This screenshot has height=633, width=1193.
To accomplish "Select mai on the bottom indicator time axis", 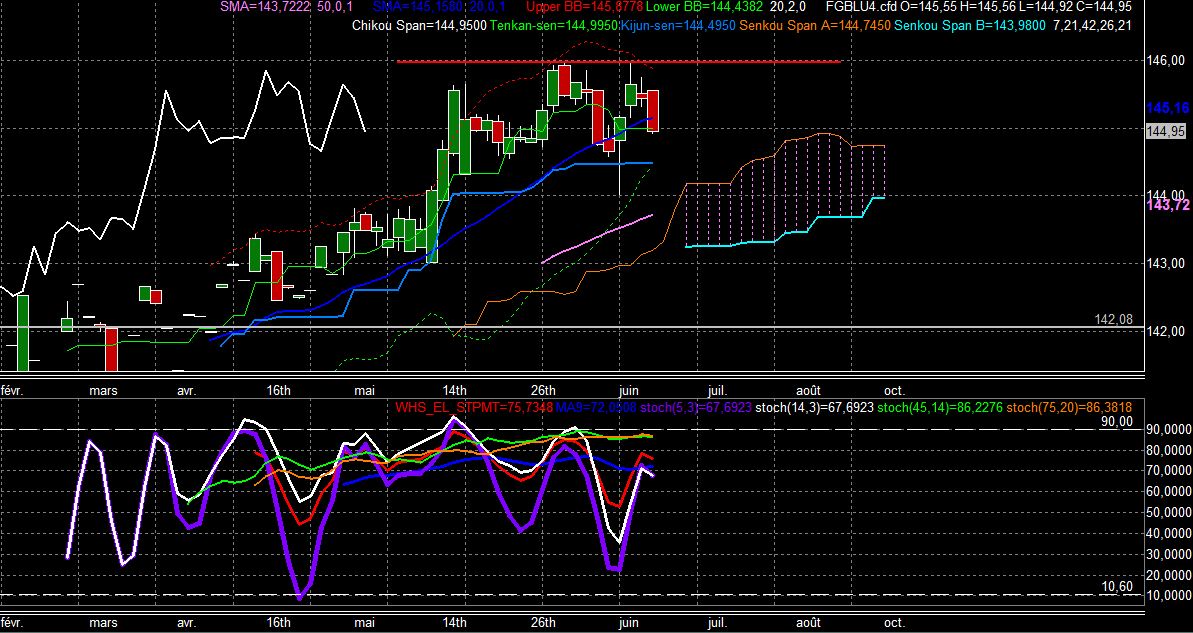I will [365, 622].
